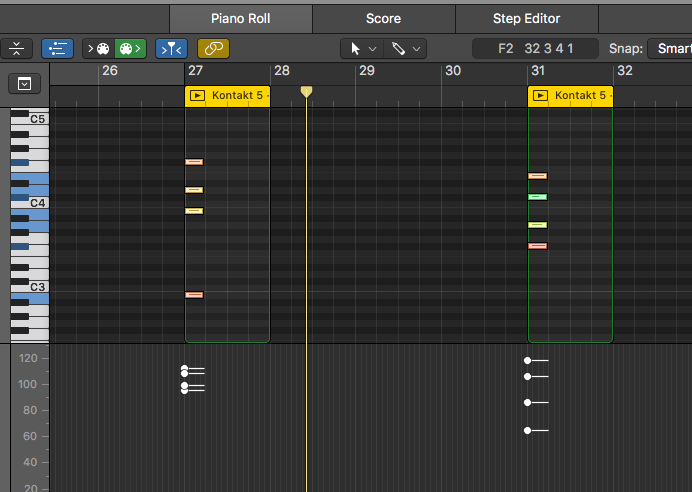Click the velocity scale label 60
Screen dimensions: 692x492
point(30,436)
